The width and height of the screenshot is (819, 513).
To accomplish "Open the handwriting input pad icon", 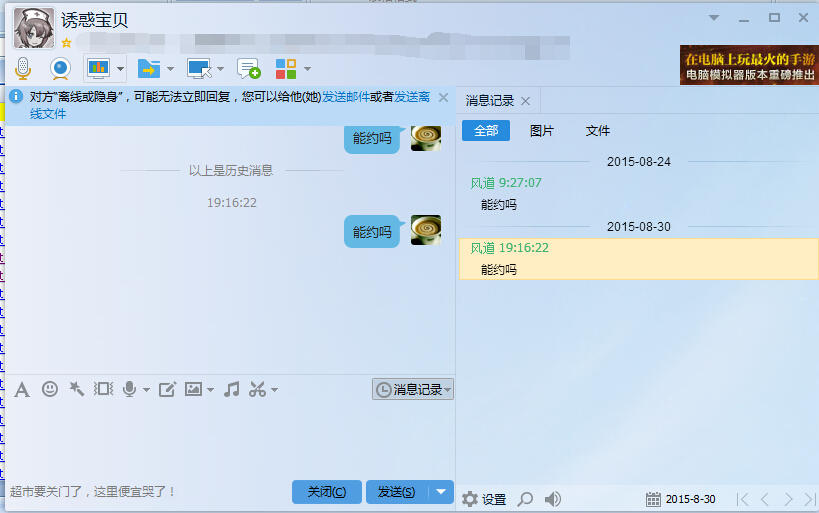I will coord(167,389).
